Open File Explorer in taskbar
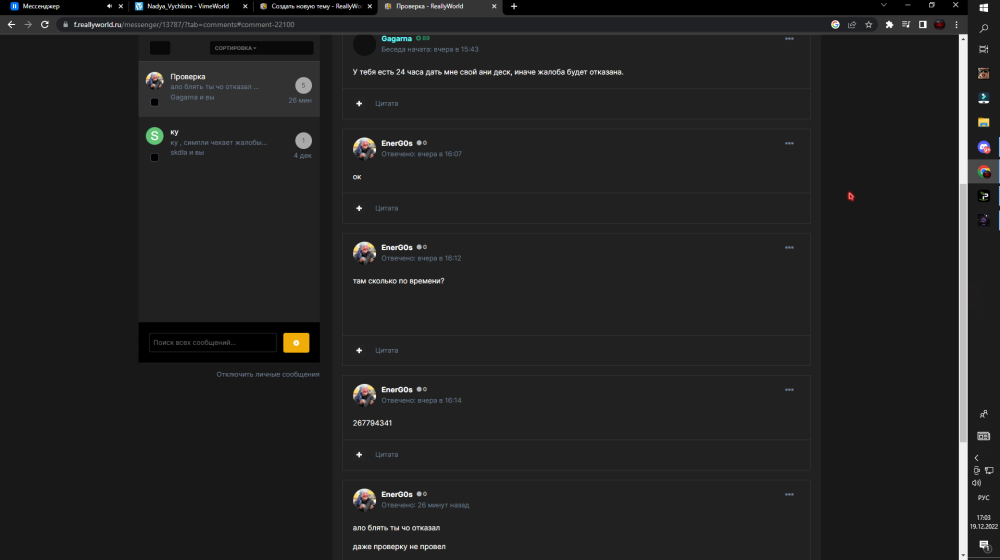1000x560 pixels. [x=983, y=122]
